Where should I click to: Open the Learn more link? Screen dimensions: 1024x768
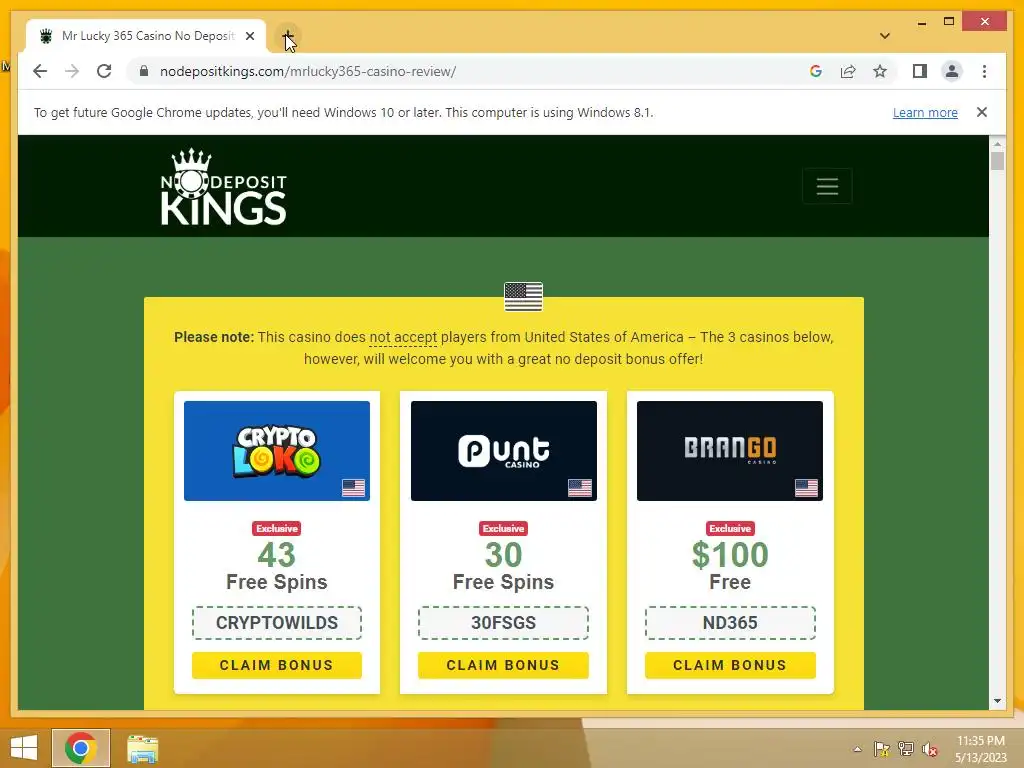(925, 112)
